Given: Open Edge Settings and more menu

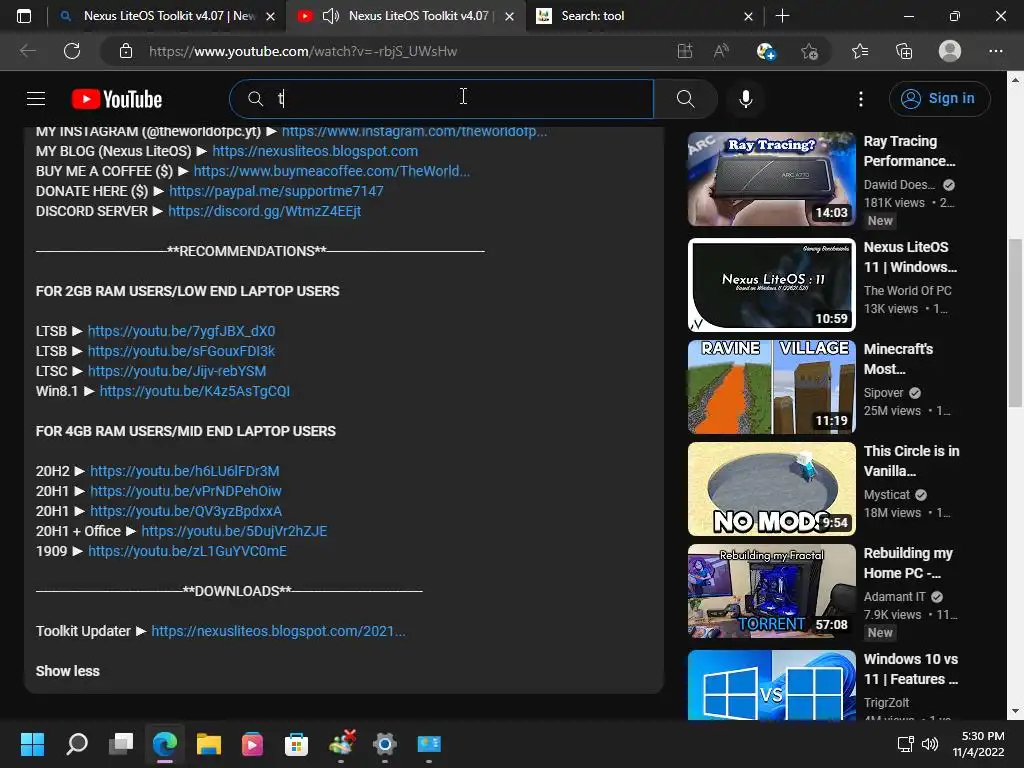Looking at the screenshot, I should (995, 51).
